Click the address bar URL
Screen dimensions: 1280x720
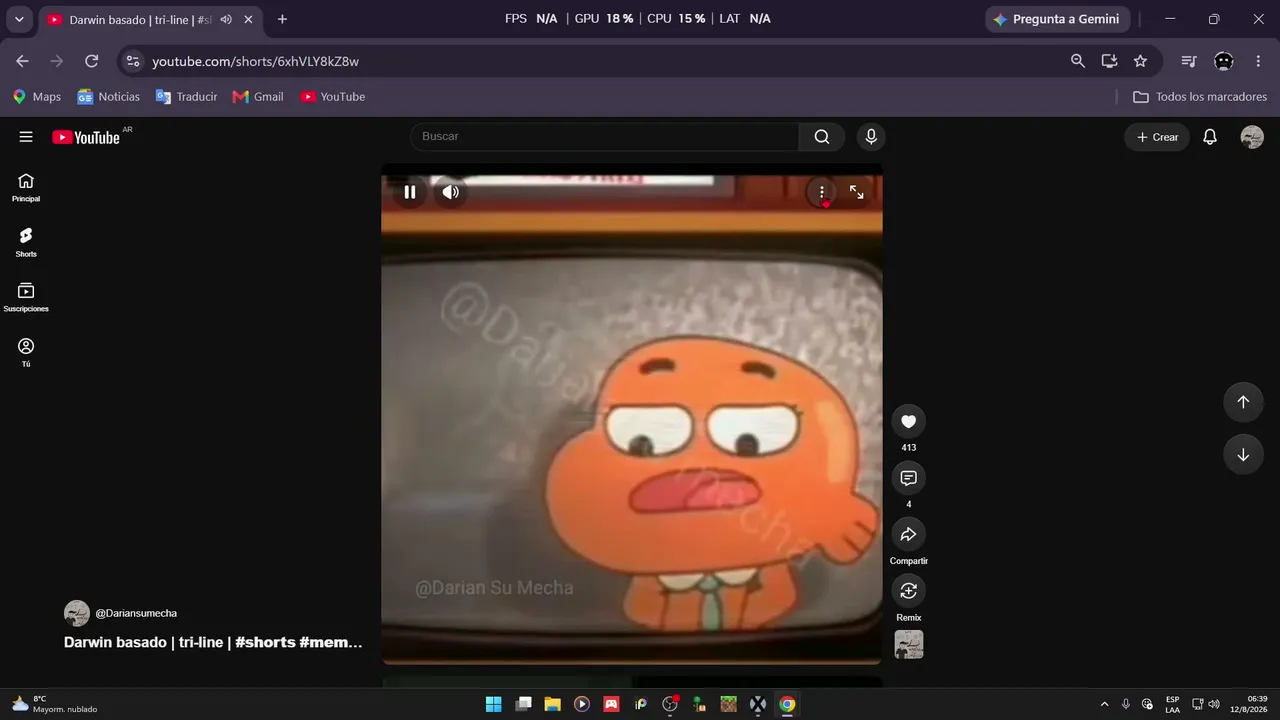[x=255, y=61]
